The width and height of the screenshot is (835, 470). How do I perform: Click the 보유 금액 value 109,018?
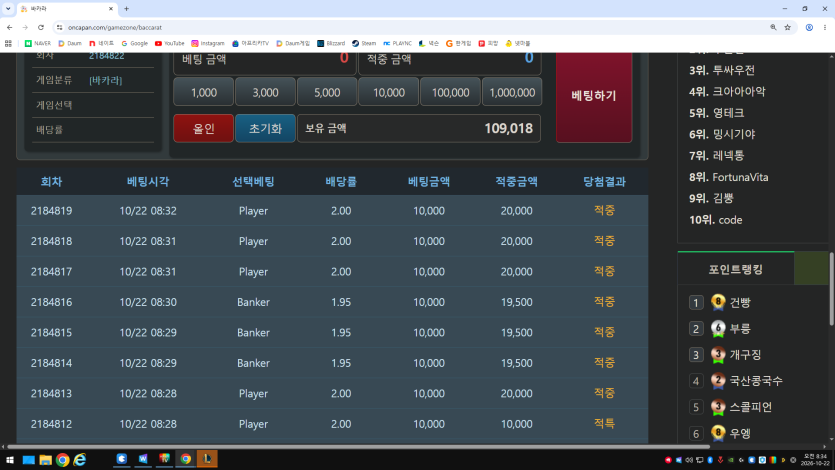509,128
